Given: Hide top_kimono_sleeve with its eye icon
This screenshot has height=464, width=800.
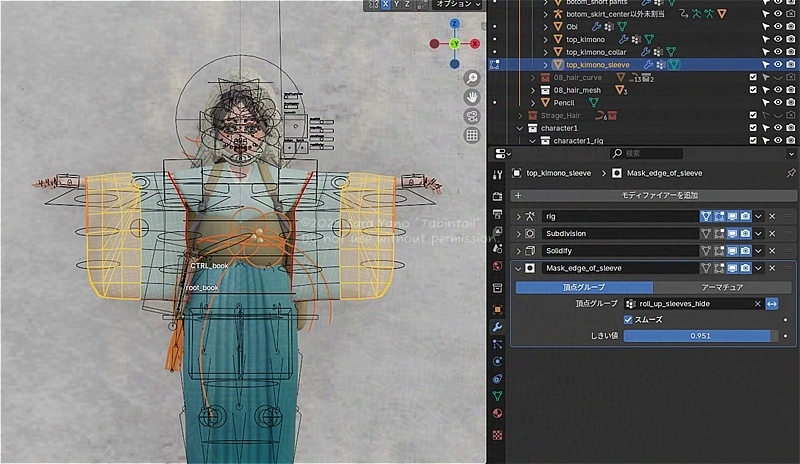Looking at the screenshot, I should pyautogui.click(x=778, y=65).
